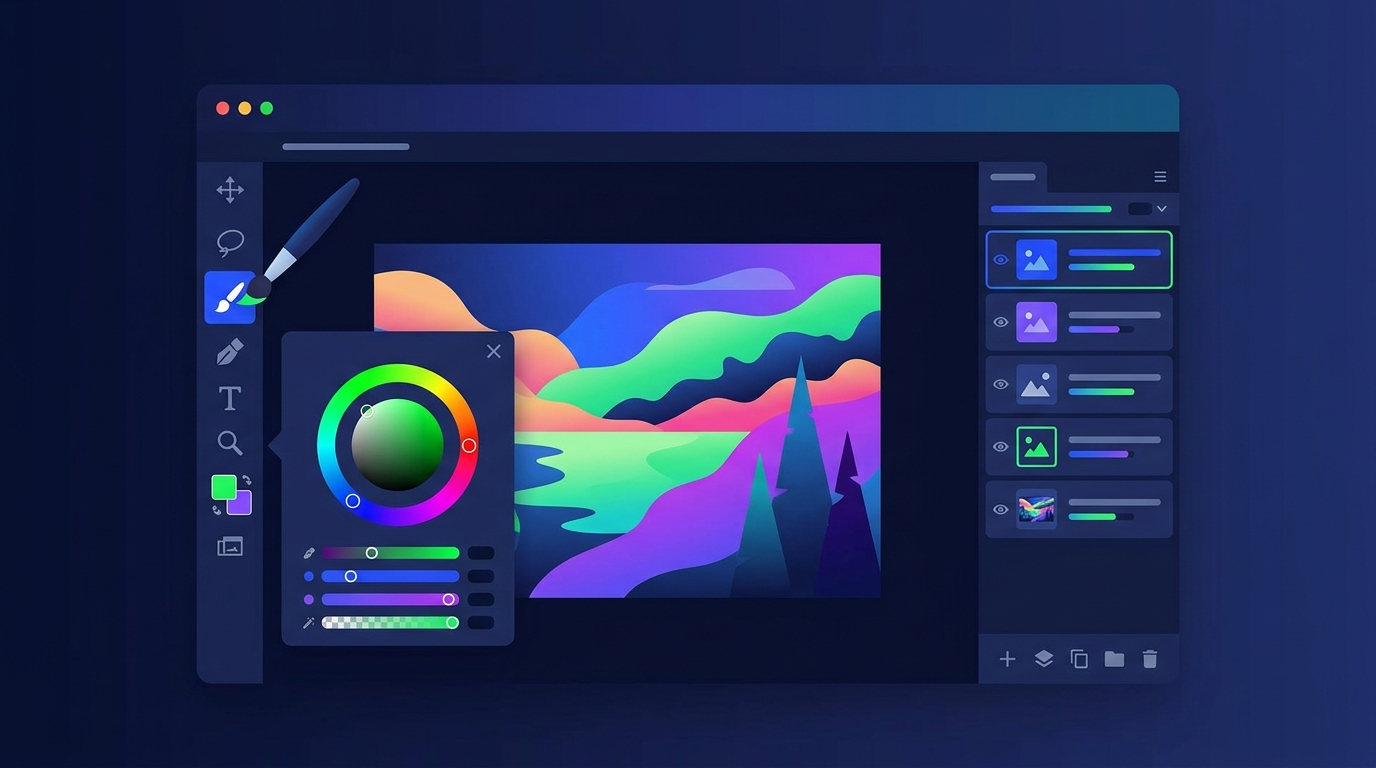1376x768 pixels.
Task: Click the purple dot beside the purple slider
Action: point(309,600)
